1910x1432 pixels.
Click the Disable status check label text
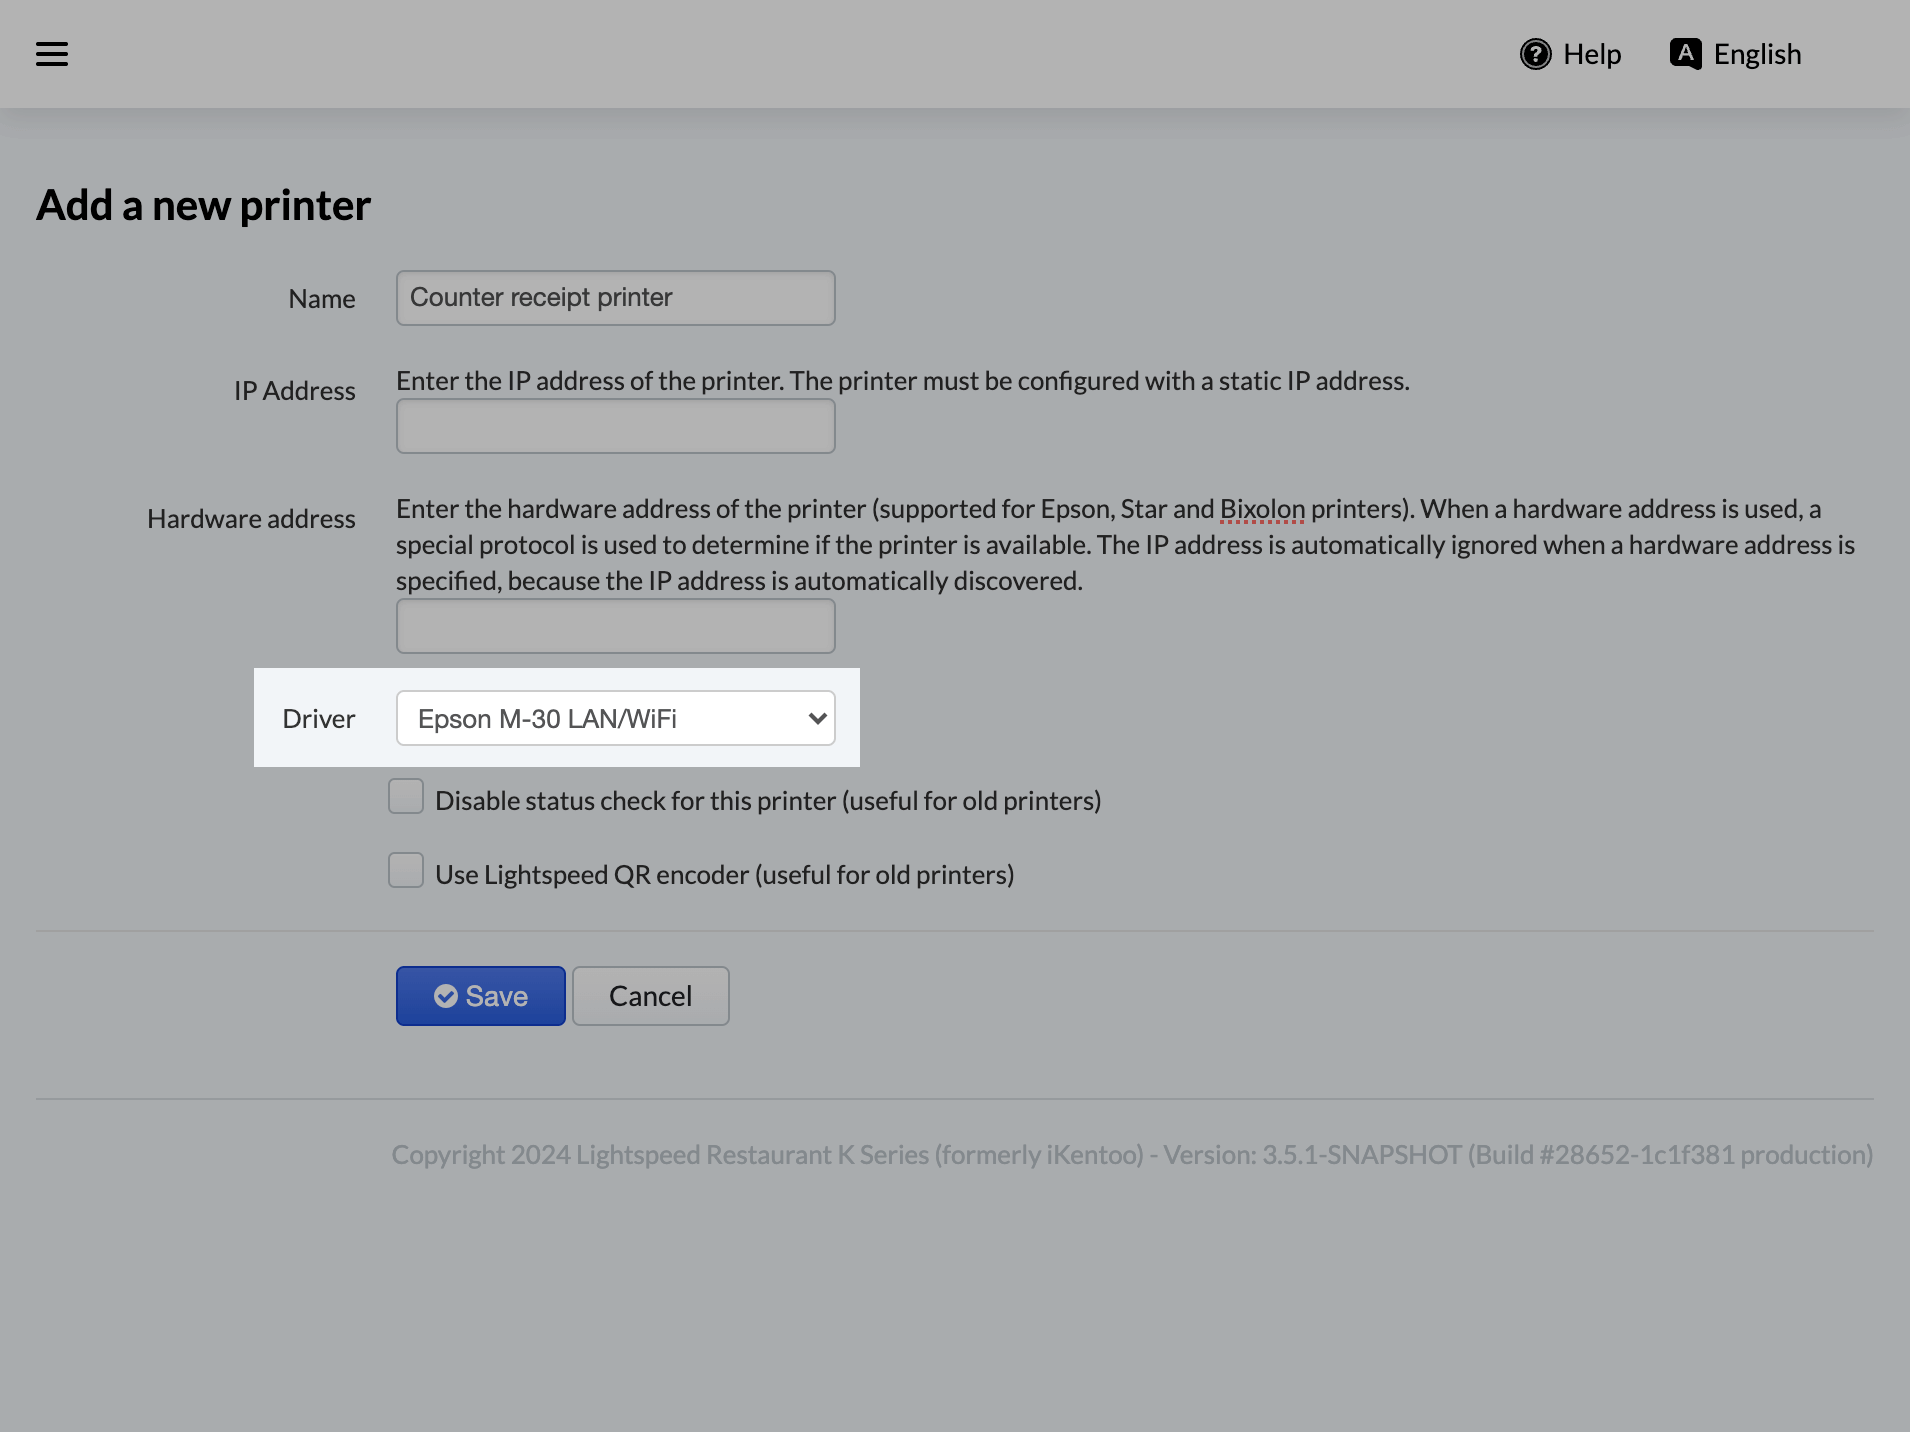[x=768, y=801]
